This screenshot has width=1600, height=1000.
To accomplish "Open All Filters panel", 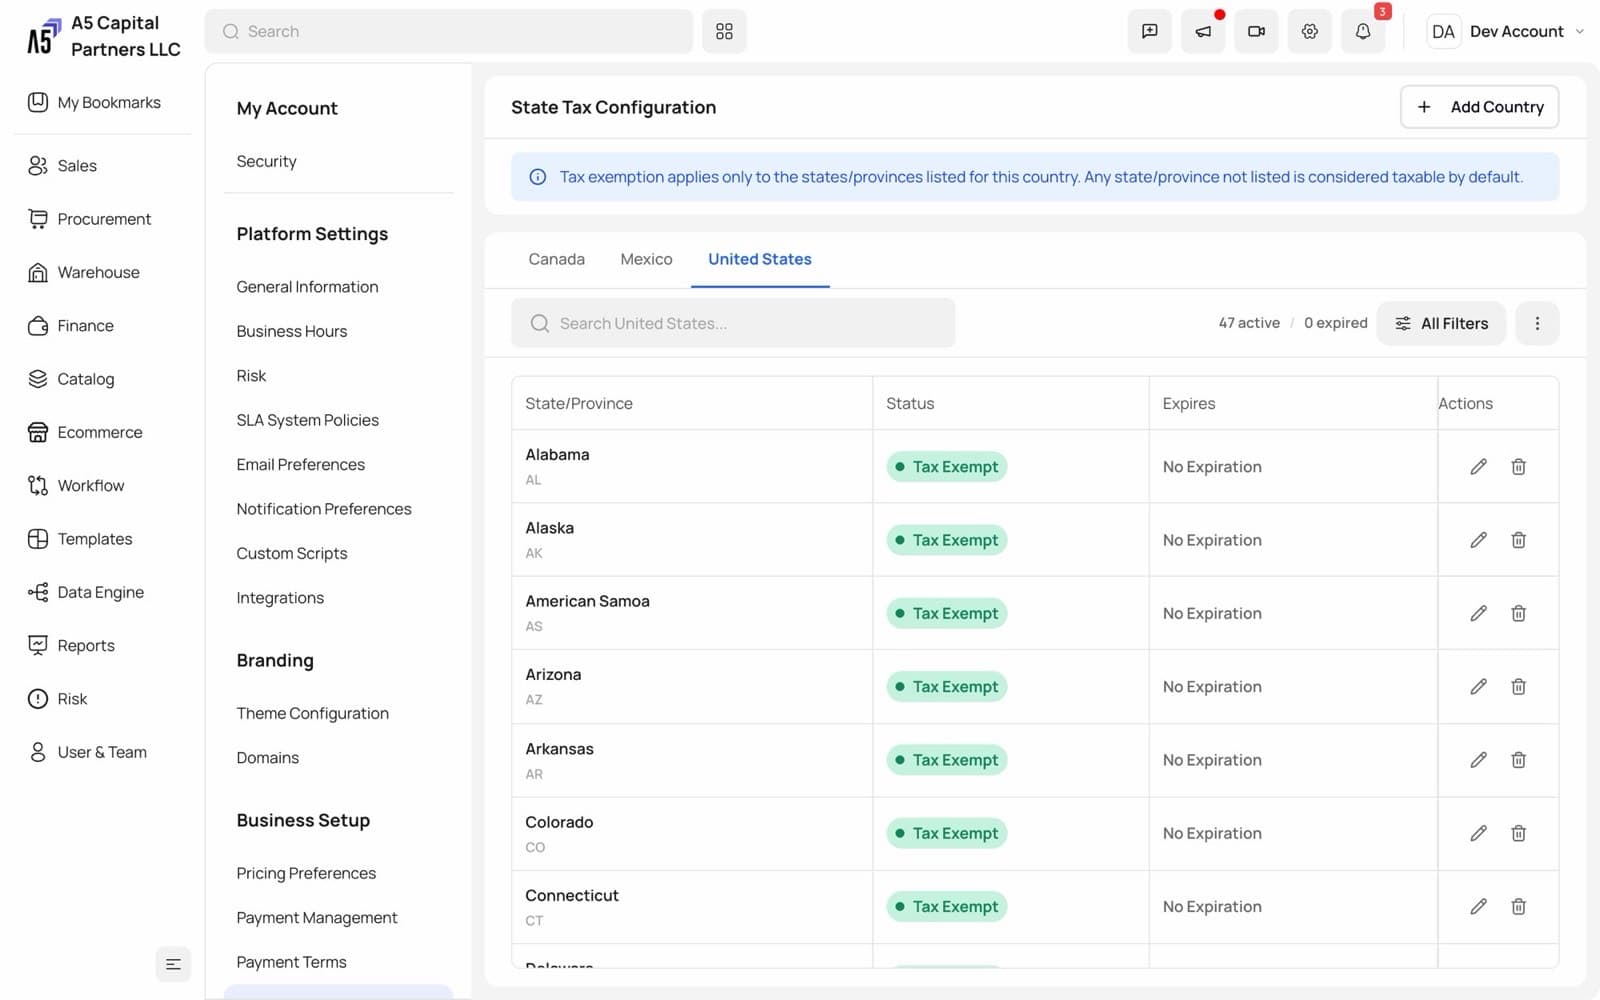I will [1441, 323].
